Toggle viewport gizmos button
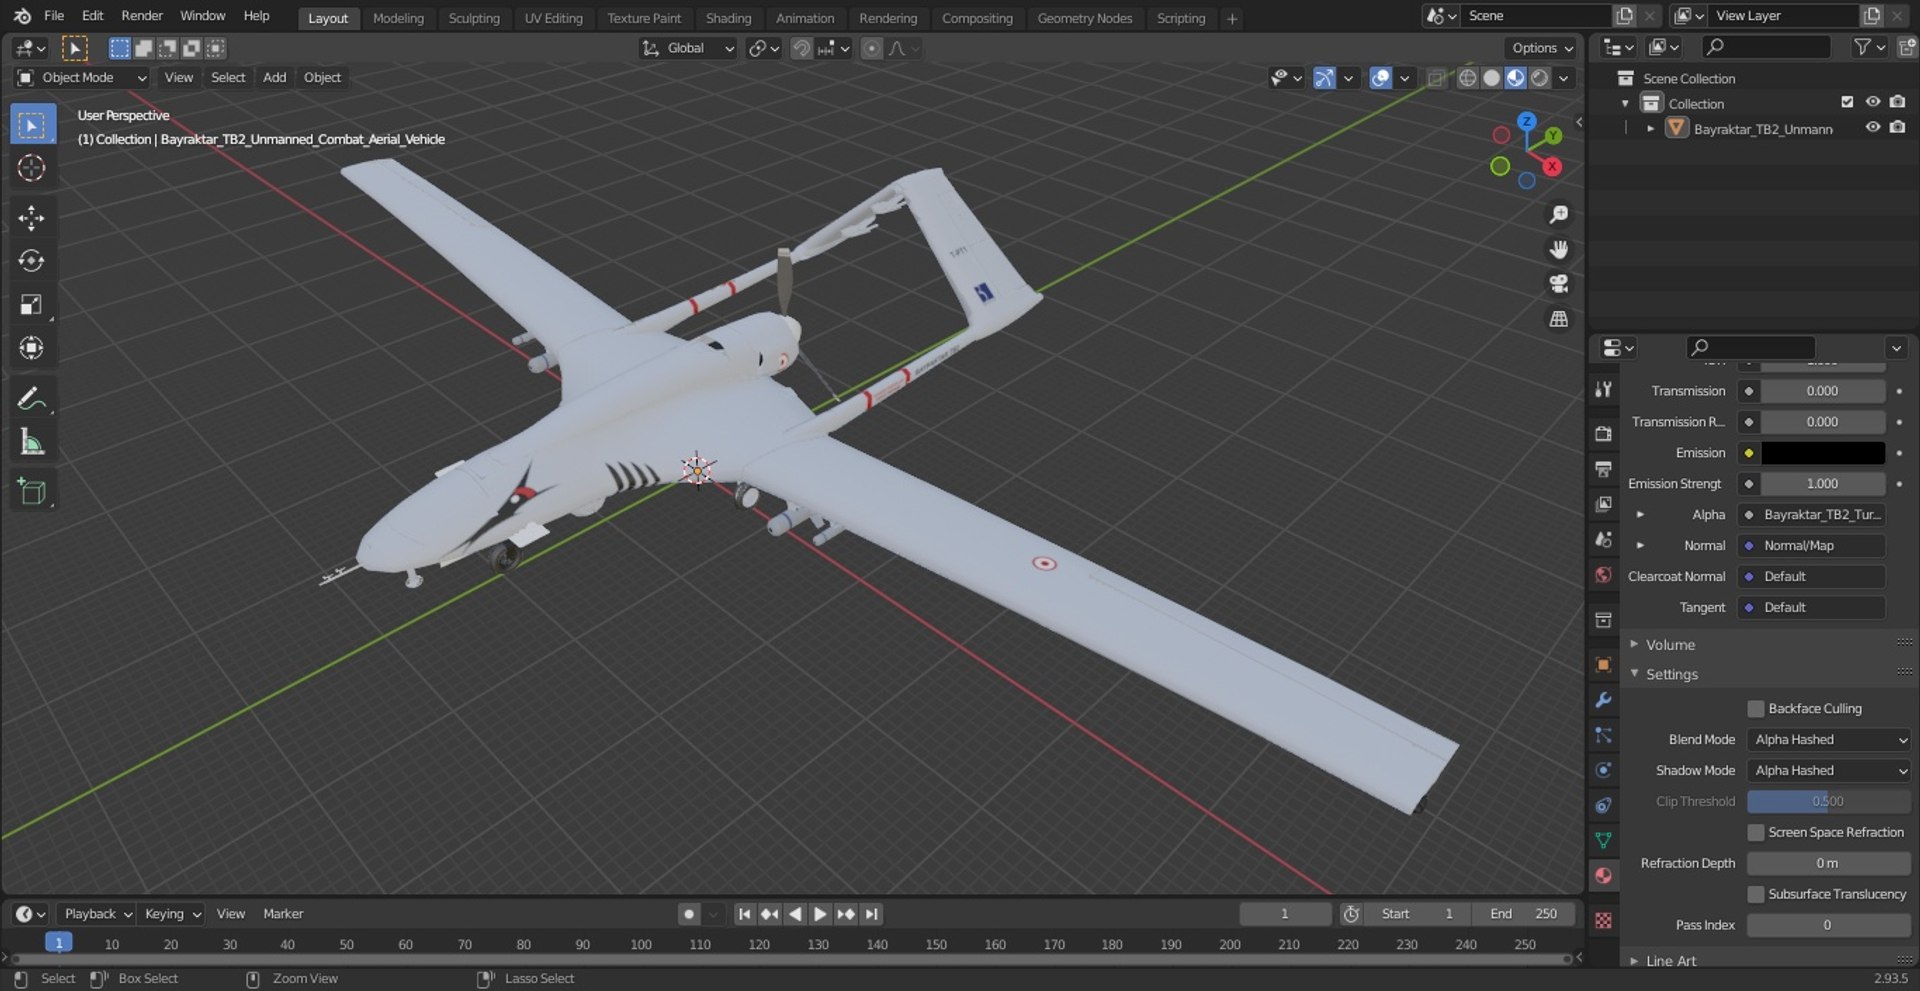The height and width of the screenshot is (991, 1920). pyautogui.click(x=1324, y=78)
